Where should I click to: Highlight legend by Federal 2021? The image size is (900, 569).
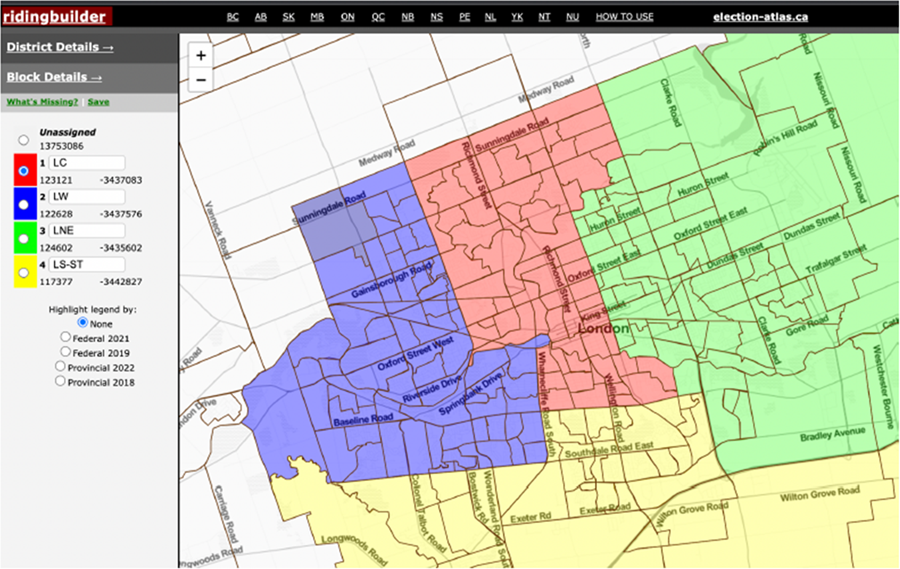pos(65,337)
